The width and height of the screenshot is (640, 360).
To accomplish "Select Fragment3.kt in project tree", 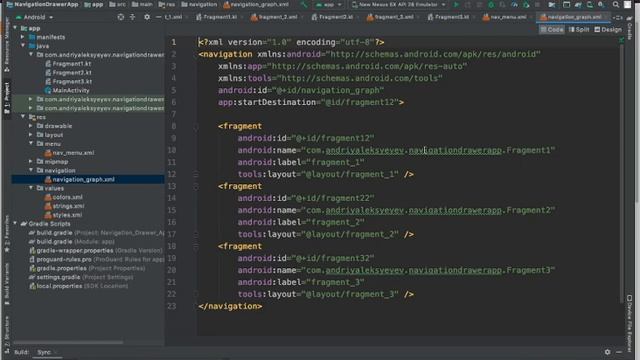I will point(72,81).
